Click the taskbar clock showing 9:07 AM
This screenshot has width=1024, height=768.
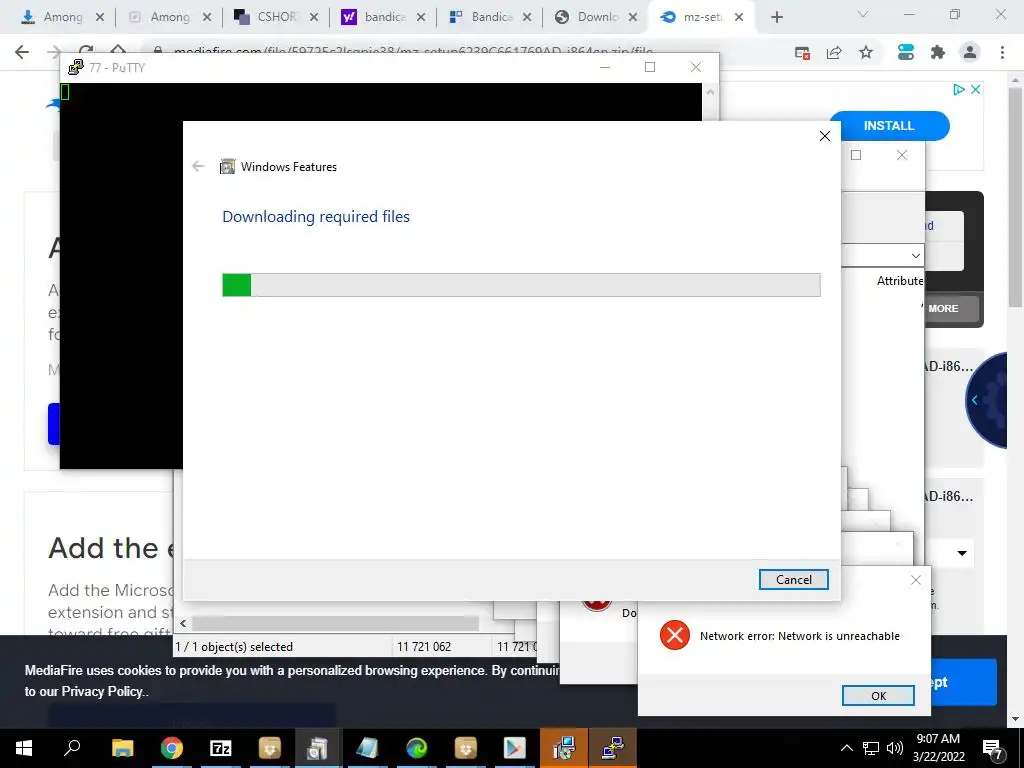938,748
